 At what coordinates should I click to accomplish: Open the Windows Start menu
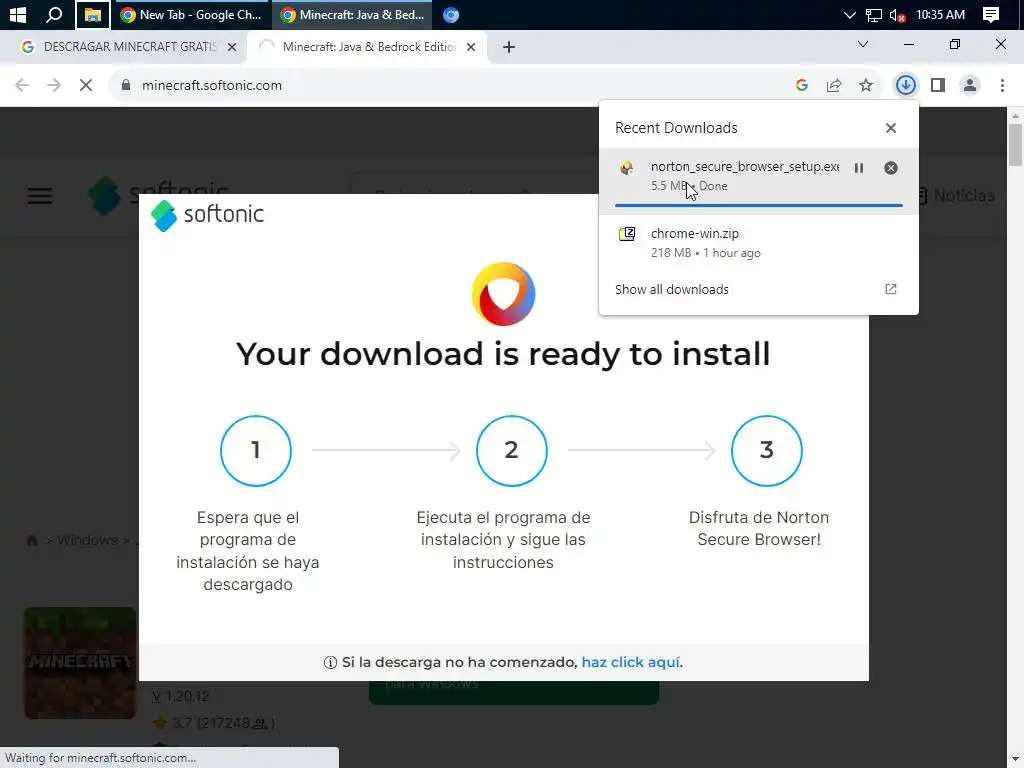(18, 14)
